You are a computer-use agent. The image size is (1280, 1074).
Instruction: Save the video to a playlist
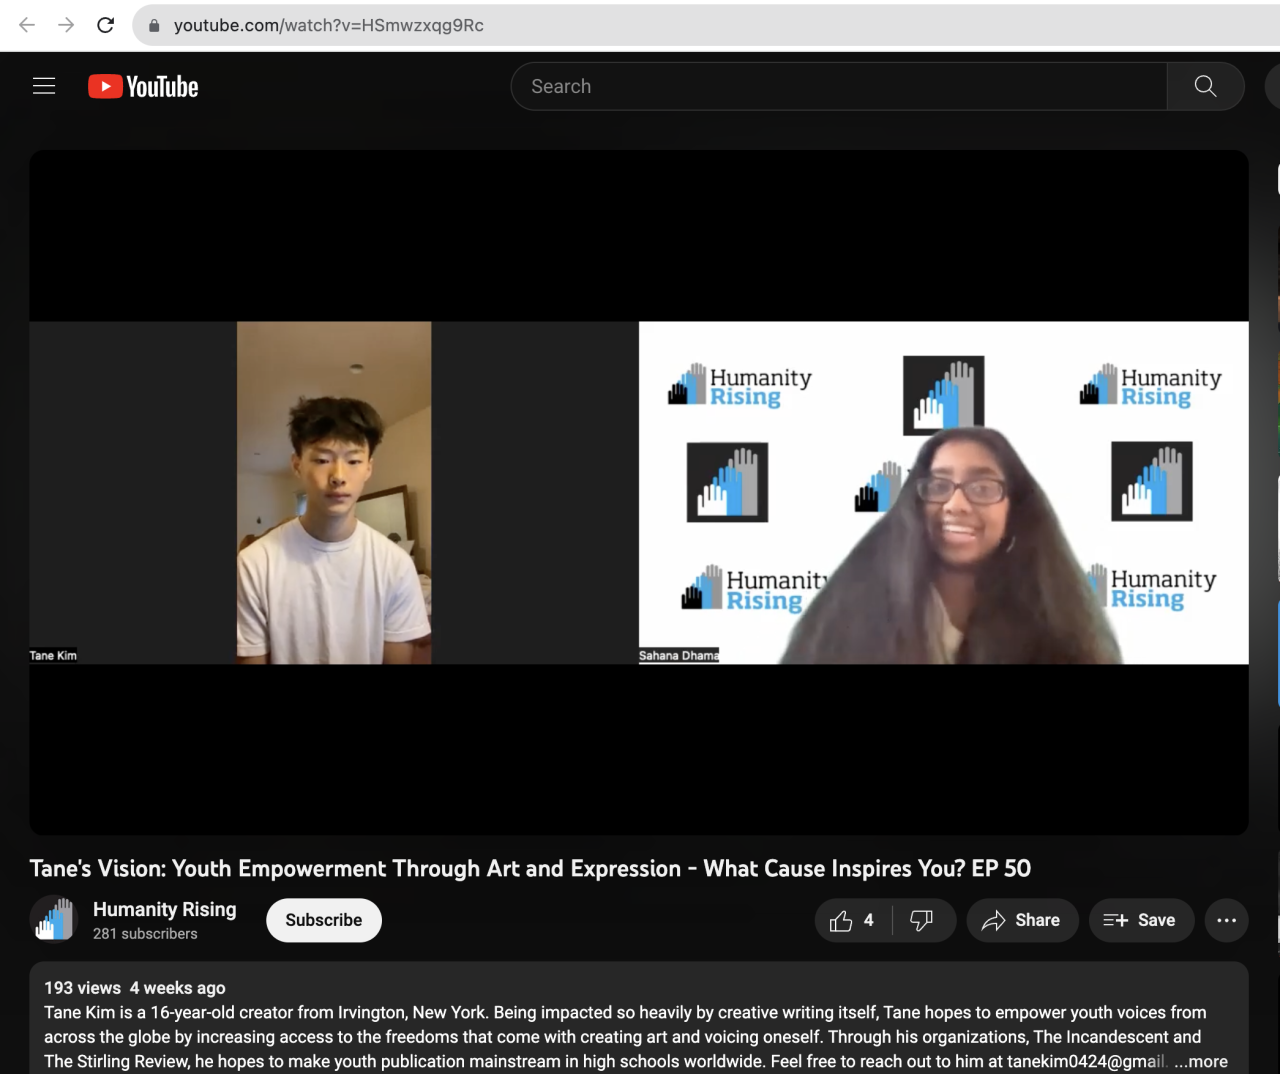coord(1141,920)
